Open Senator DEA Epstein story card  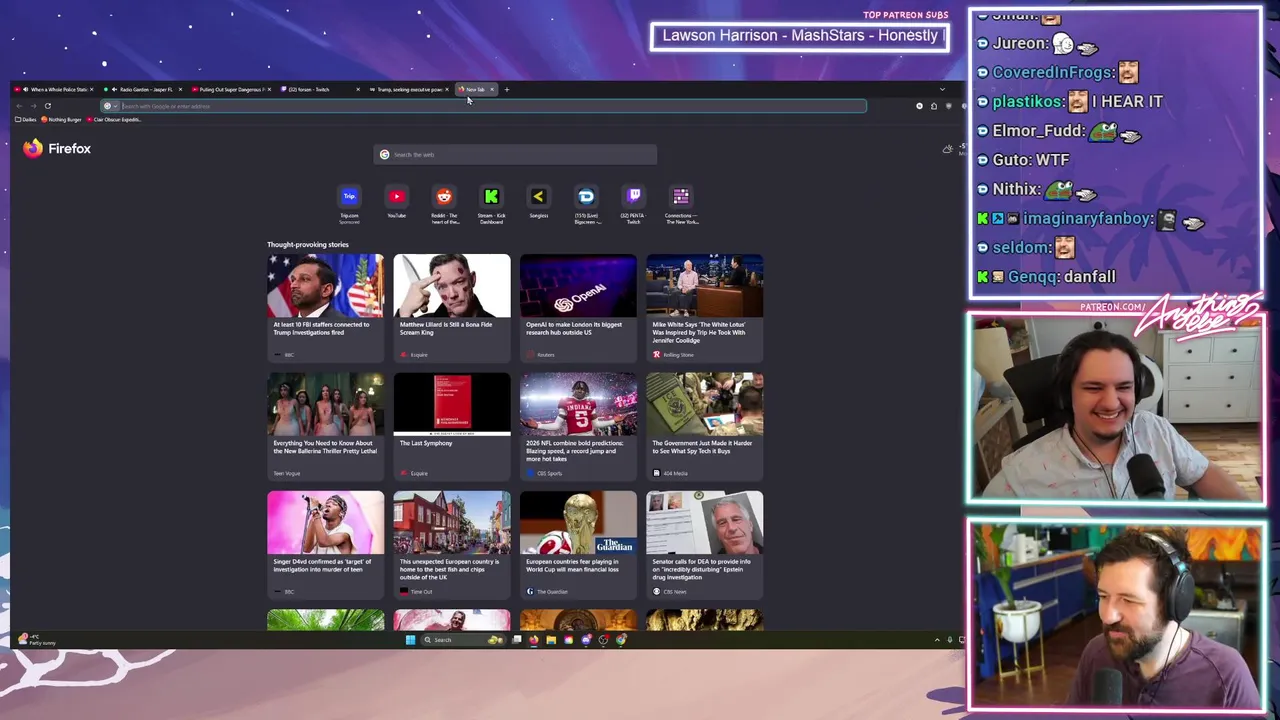click(705, 545)
